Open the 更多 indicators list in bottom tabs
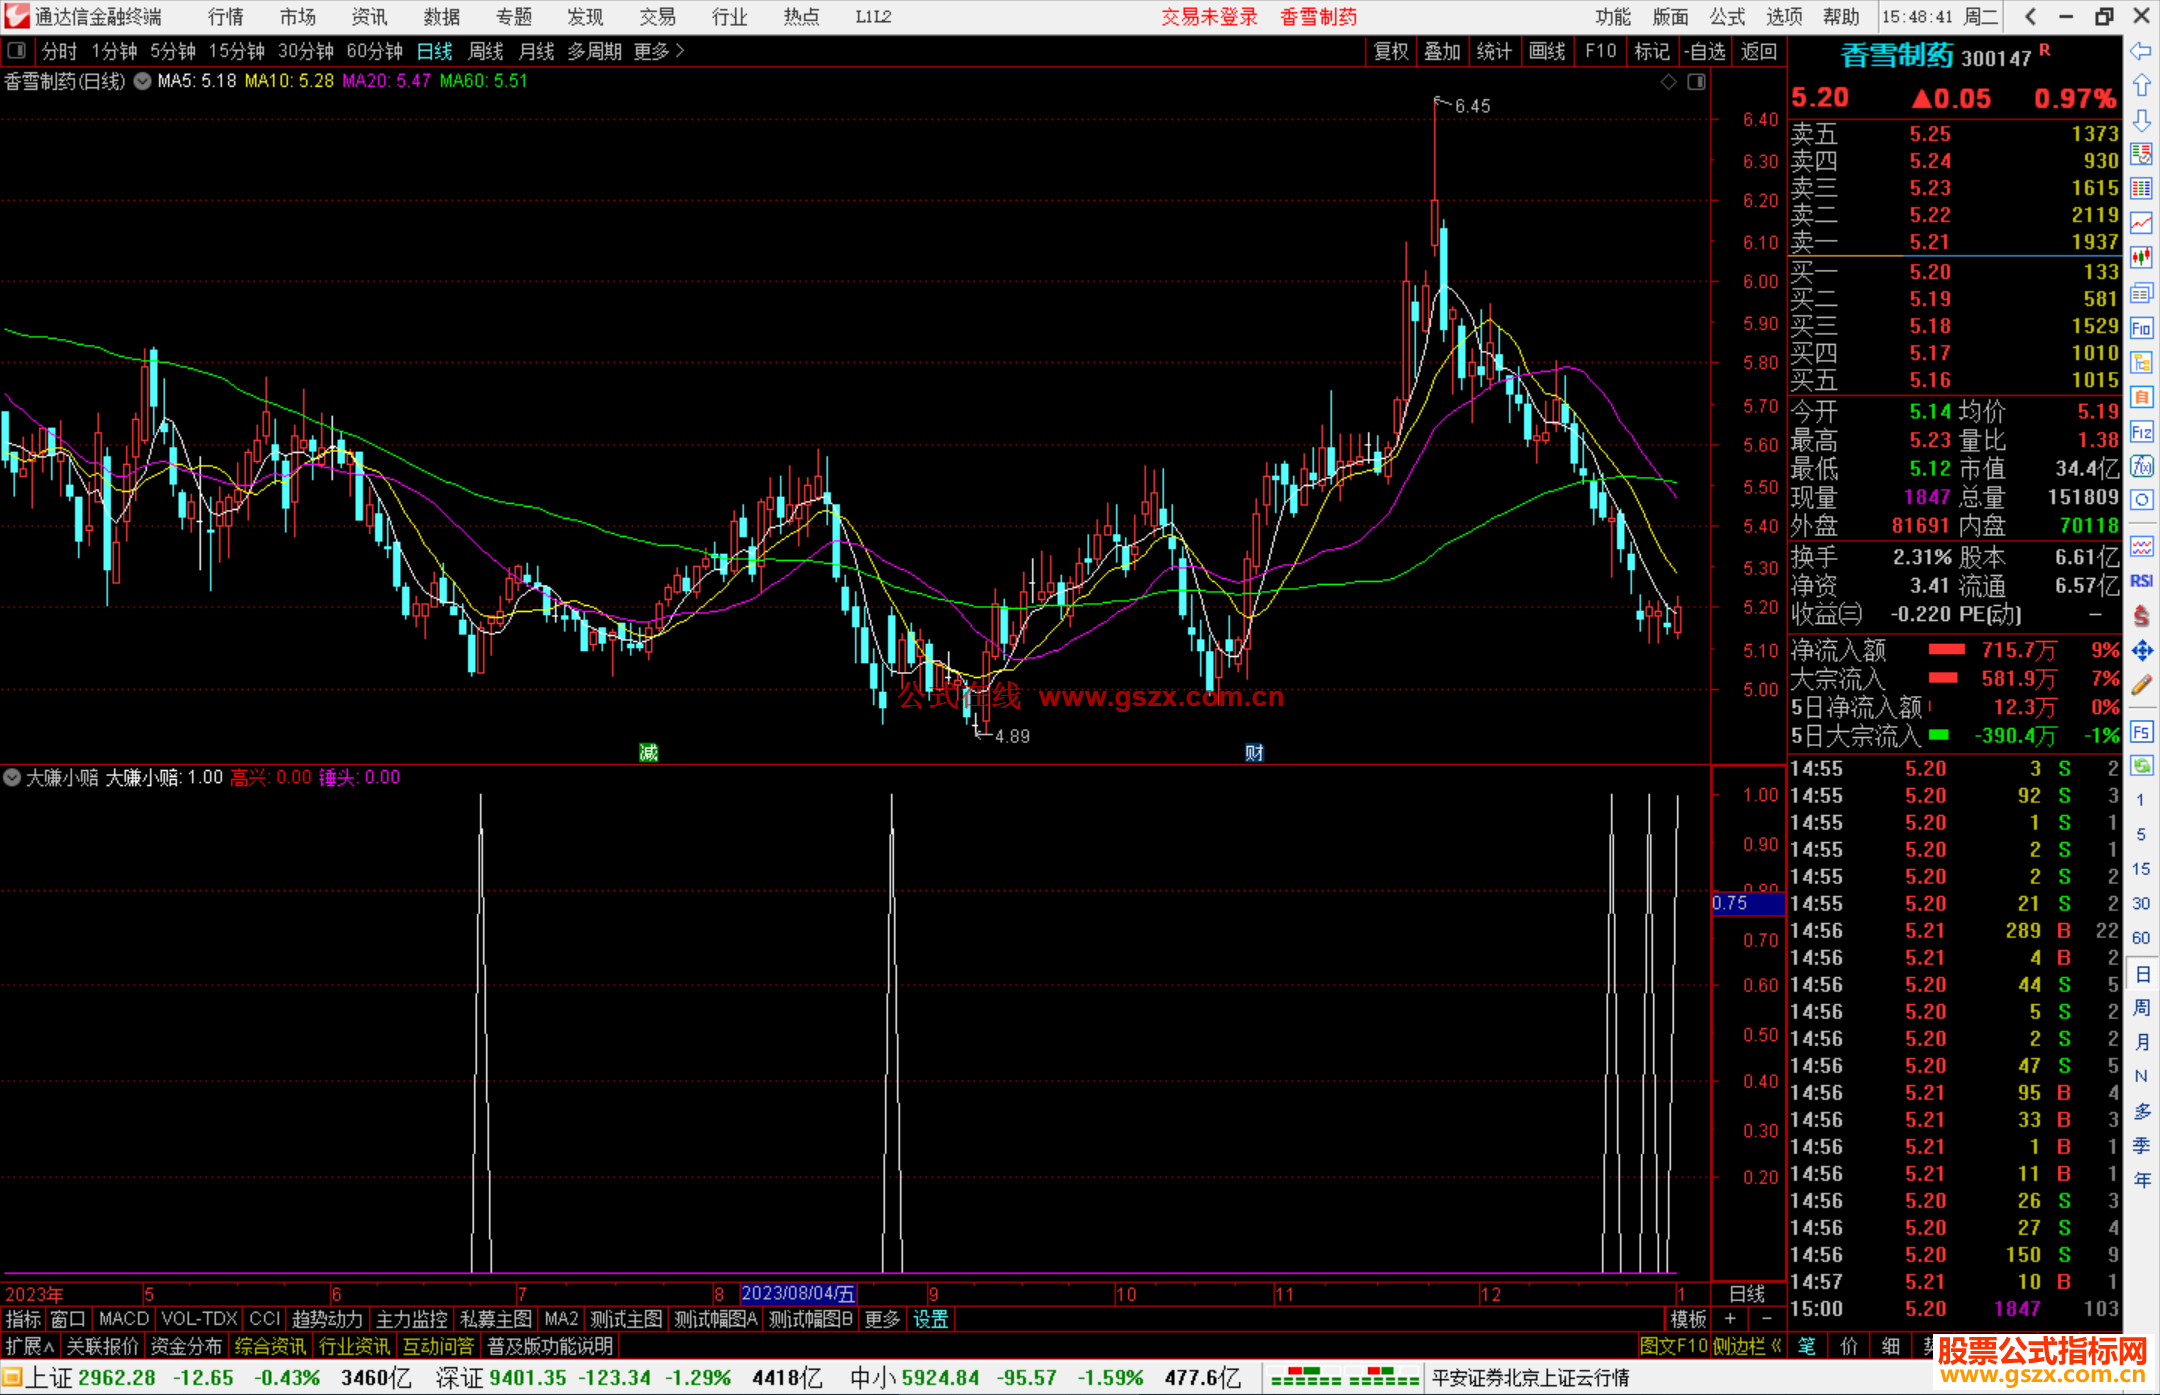Image resolution: width=2160 pixels, height=1395 pixels. pos(882,1319)
